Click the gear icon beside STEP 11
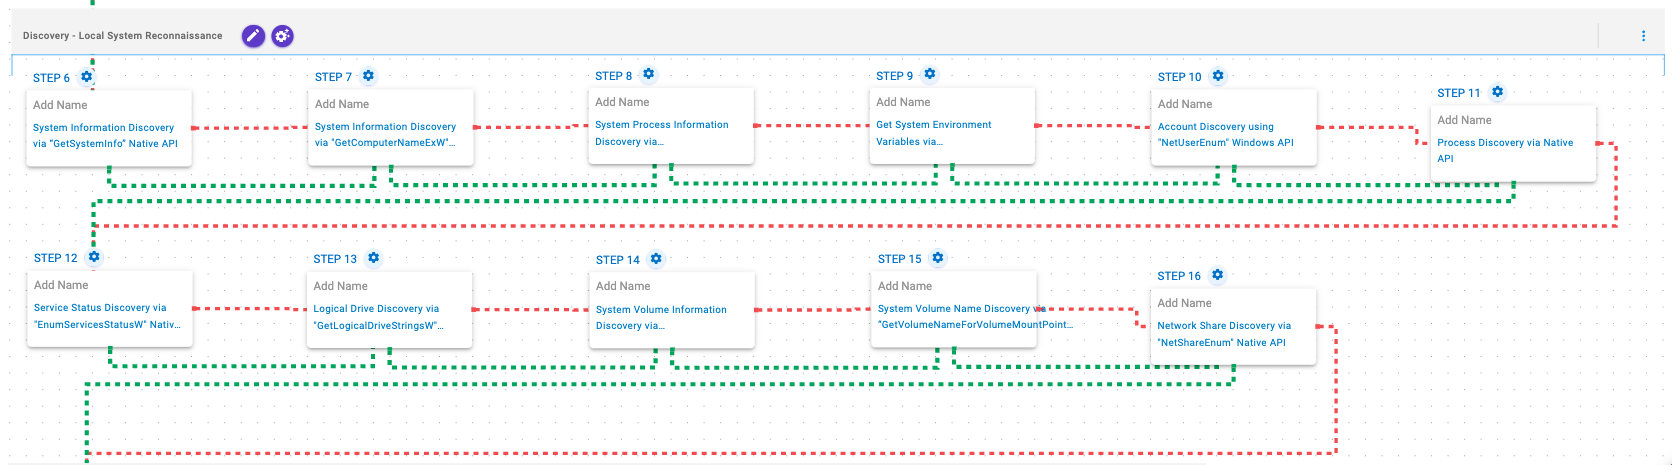This screenshot has height=465, width=1672. [x=1497, y=92]
